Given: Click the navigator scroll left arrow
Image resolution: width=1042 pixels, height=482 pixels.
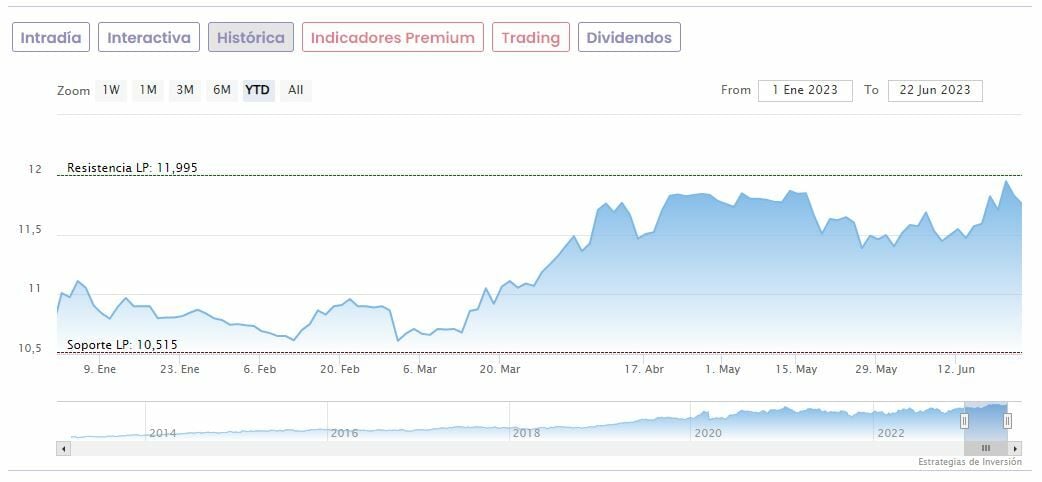Looking at the screenshot, I should click(x=63, y=448).
